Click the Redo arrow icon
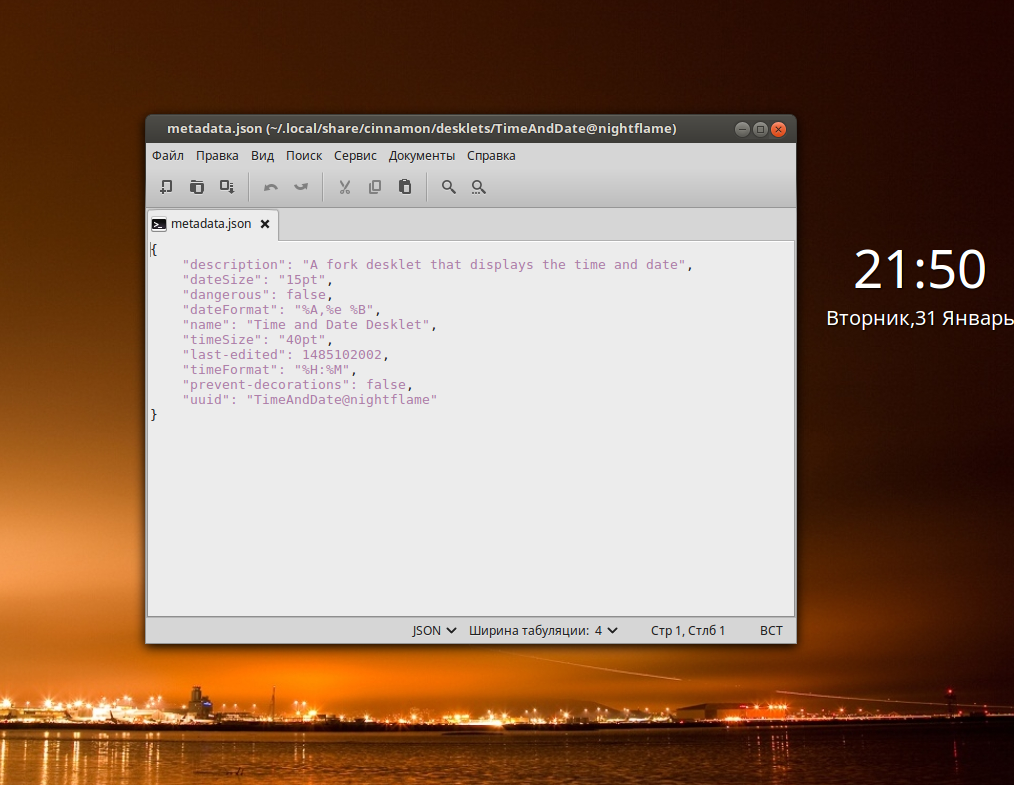The width and height of the screenshot is (1014, 785). (300, 187)
